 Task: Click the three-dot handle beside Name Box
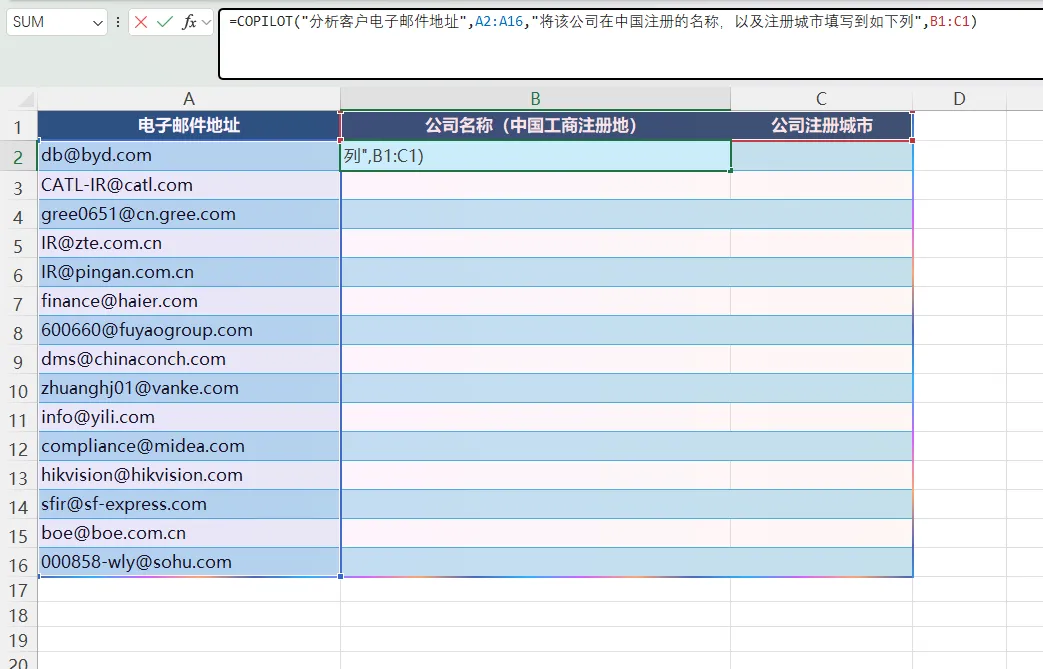(118, 22)
